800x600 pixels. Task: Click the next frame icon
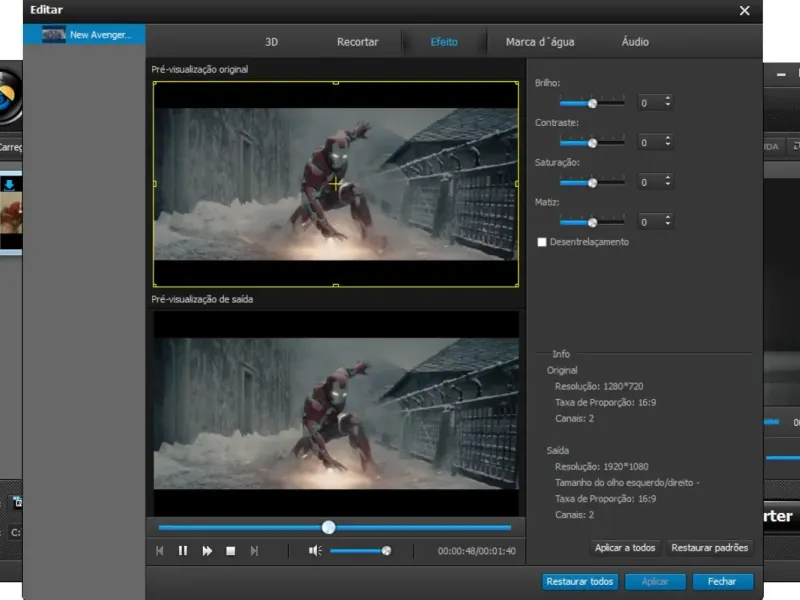(x=254, y=551)
